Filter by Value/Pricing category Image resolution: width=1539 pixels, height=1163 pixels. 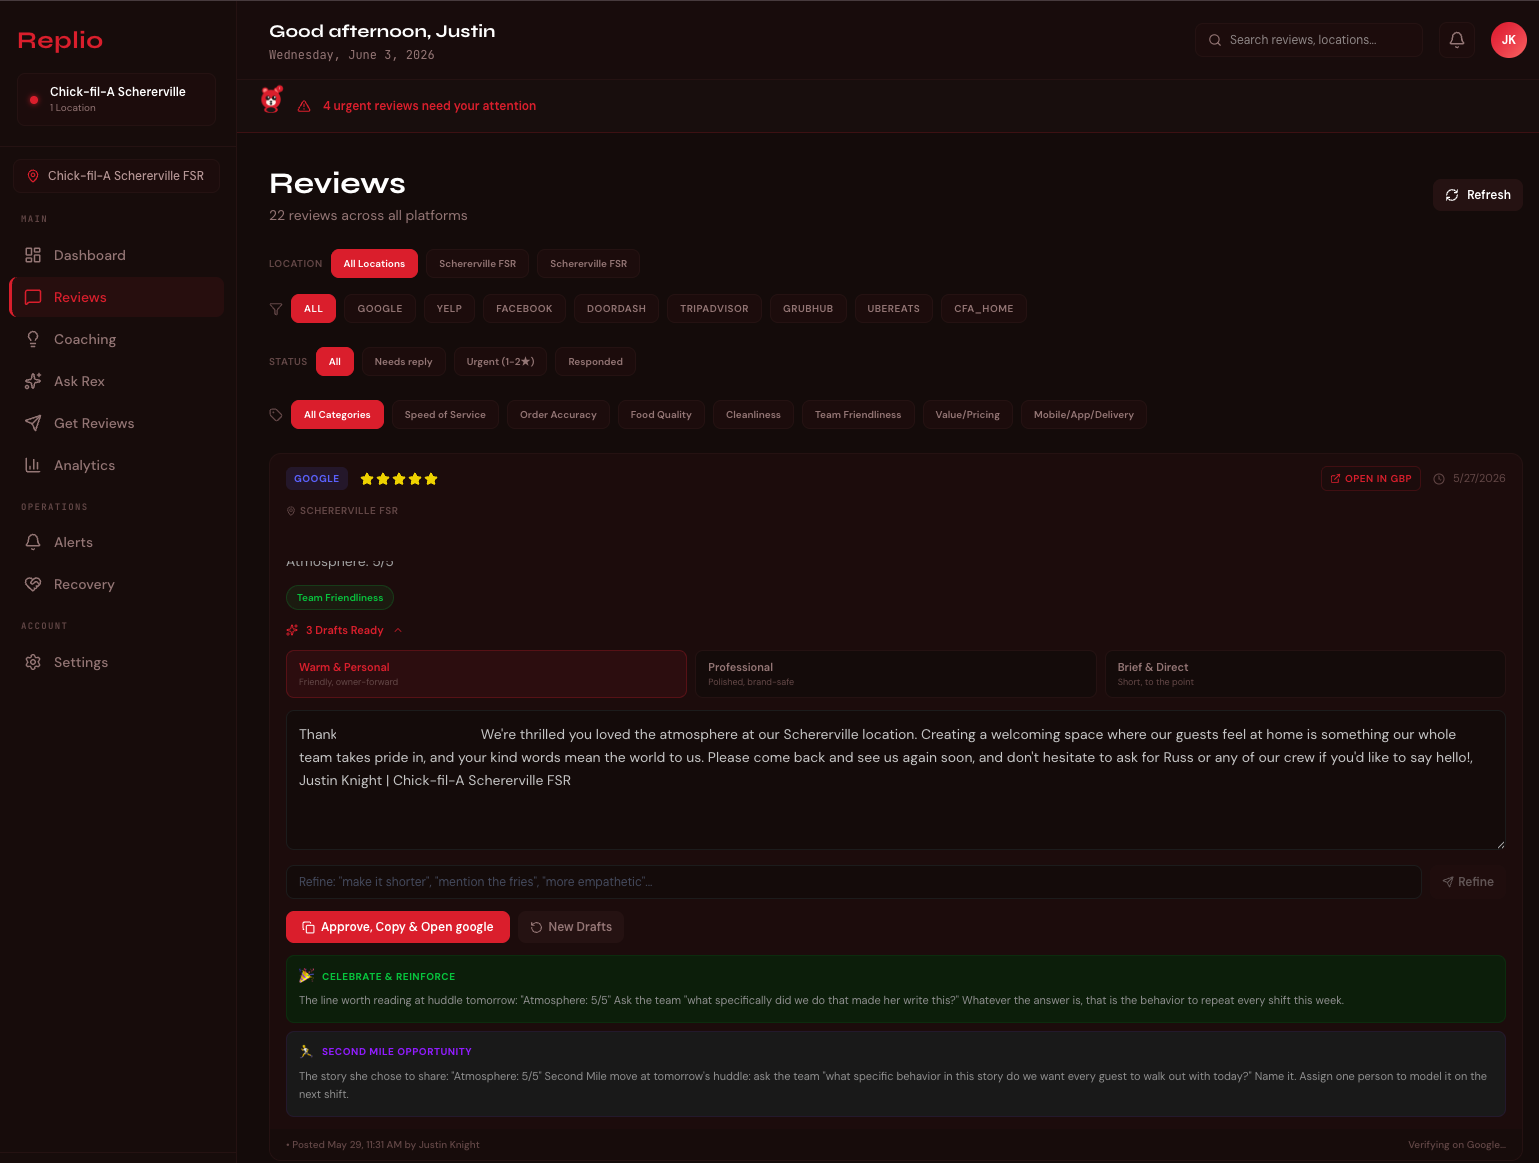pos(967,415)
